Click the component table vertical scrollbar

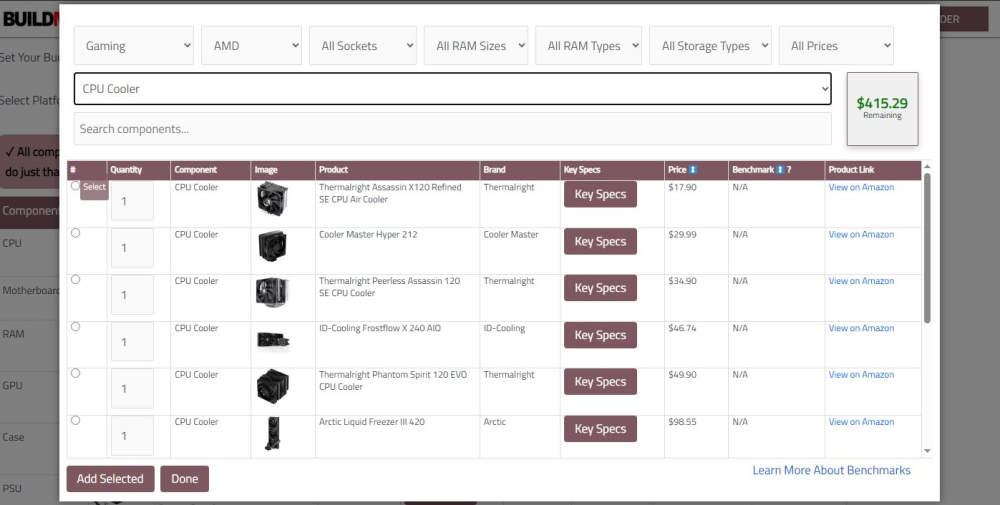927,248
